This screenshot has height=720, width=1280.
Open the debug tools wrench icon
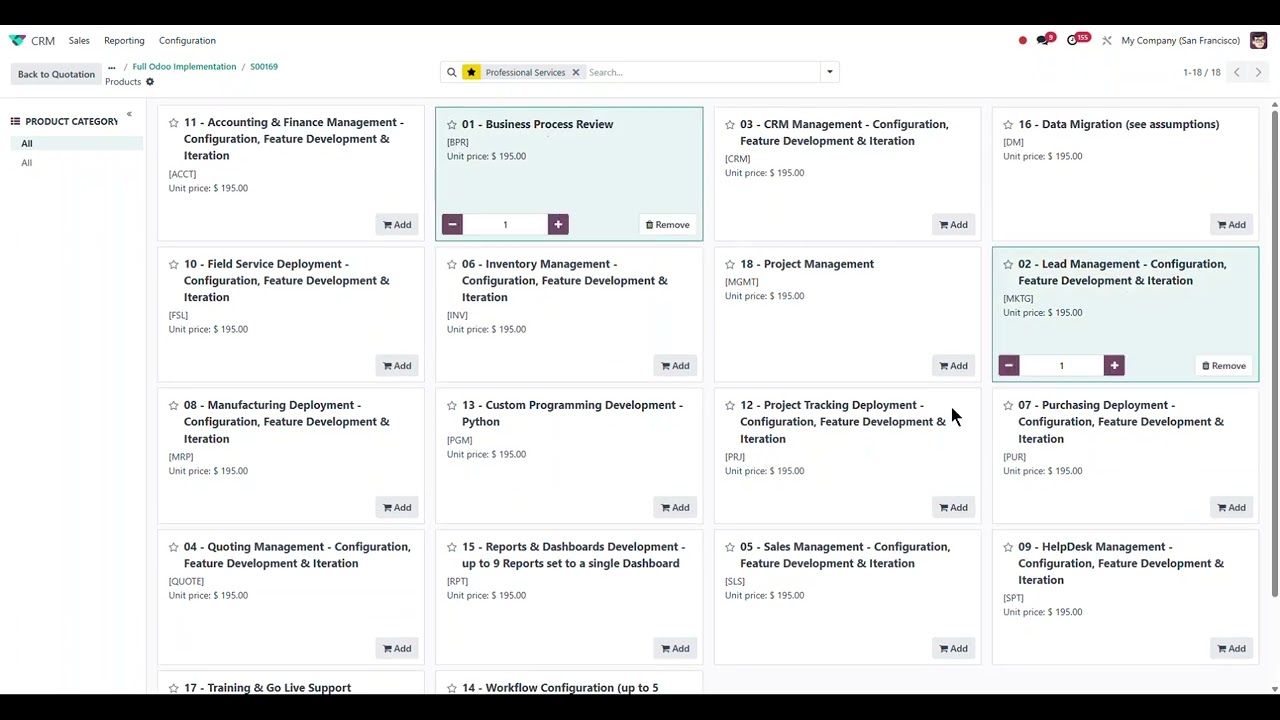pyautogui.click(x=1106, y=41)
